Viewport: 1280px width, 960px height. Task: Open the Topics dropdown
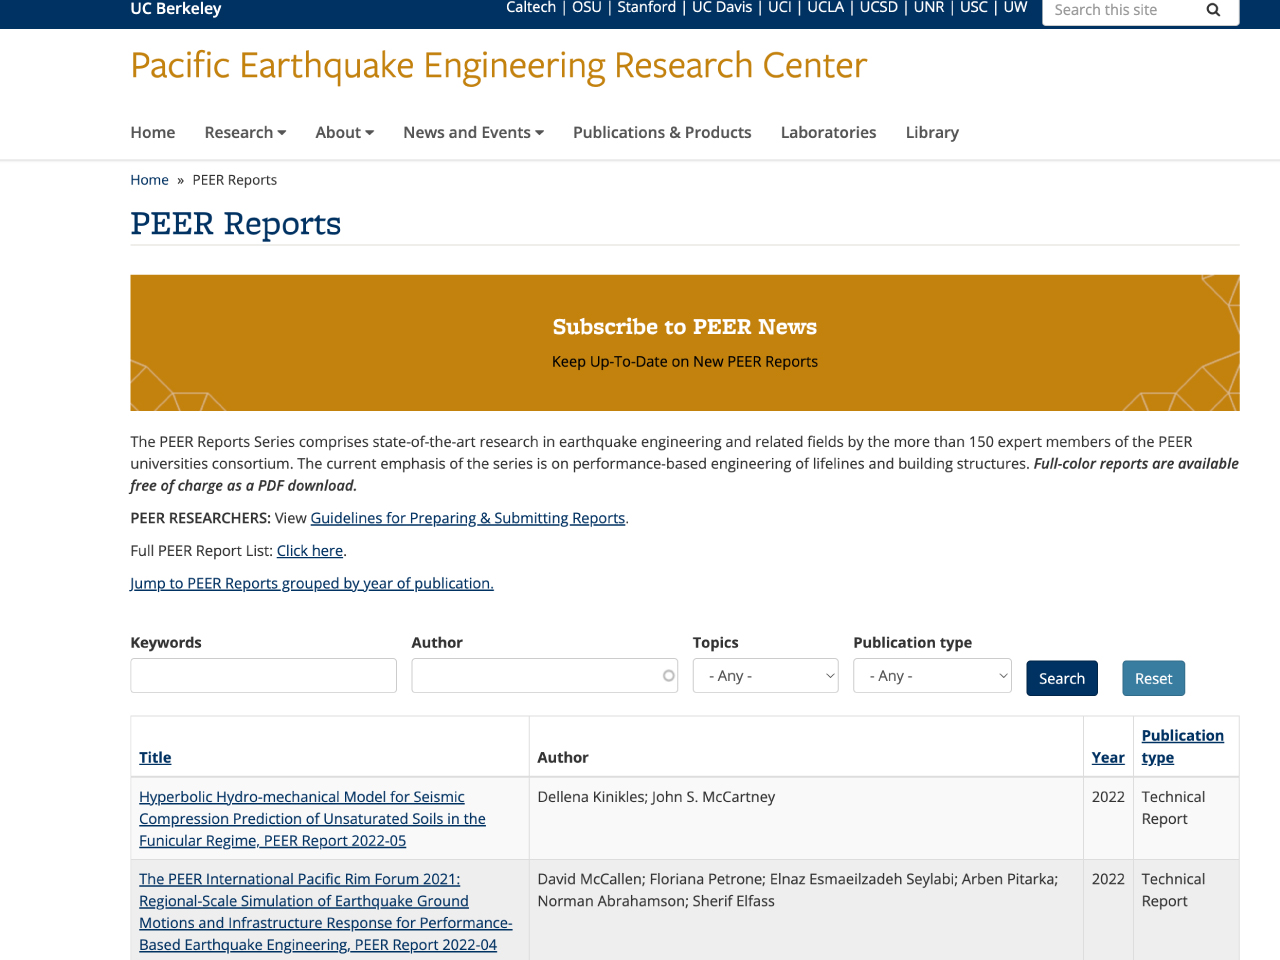(766, 676)
